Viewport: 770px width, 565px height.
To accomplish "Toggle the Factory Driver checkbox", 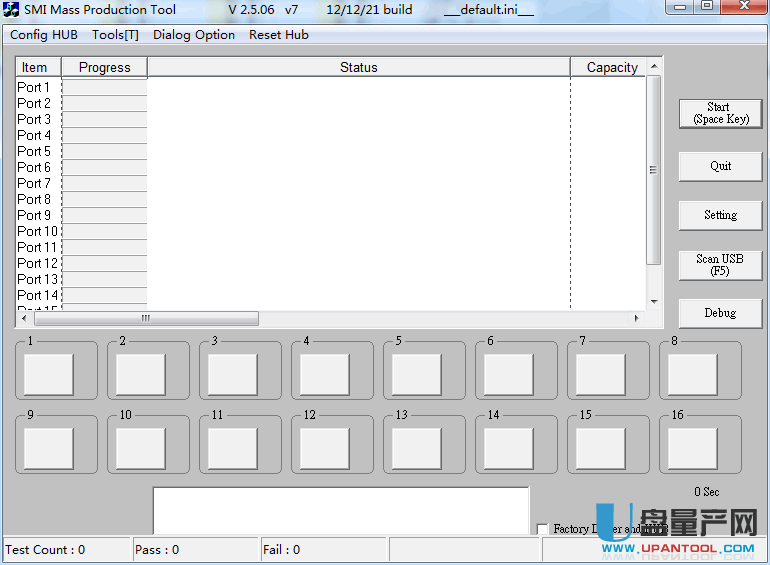I will click(x=543, y=529).
